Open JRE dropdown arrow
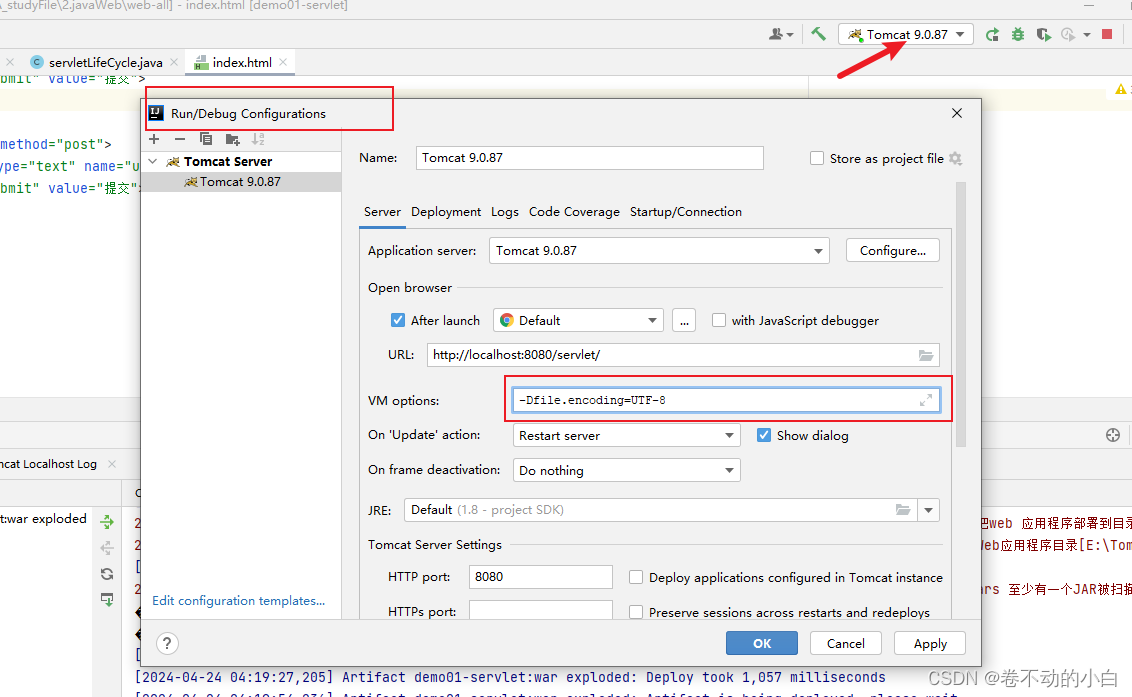The height and width of the screenshot is (697, 1132). coord(928,510)
